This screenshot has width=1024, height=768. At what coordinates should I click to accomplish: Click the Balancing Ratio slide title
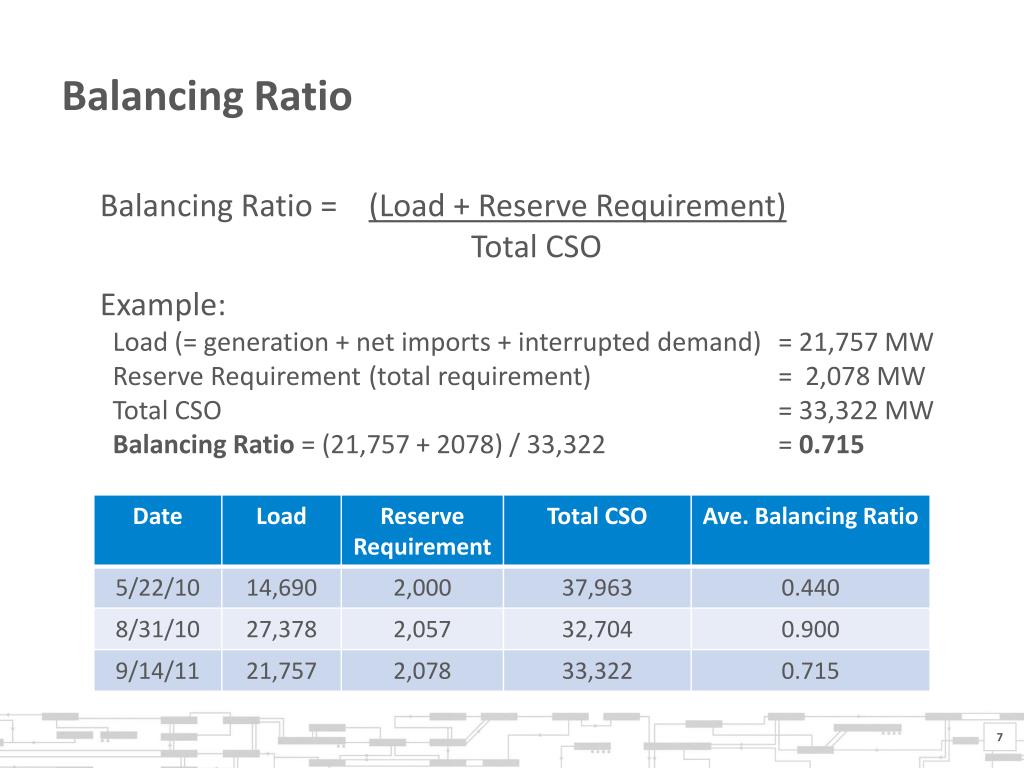click(207, 98)
